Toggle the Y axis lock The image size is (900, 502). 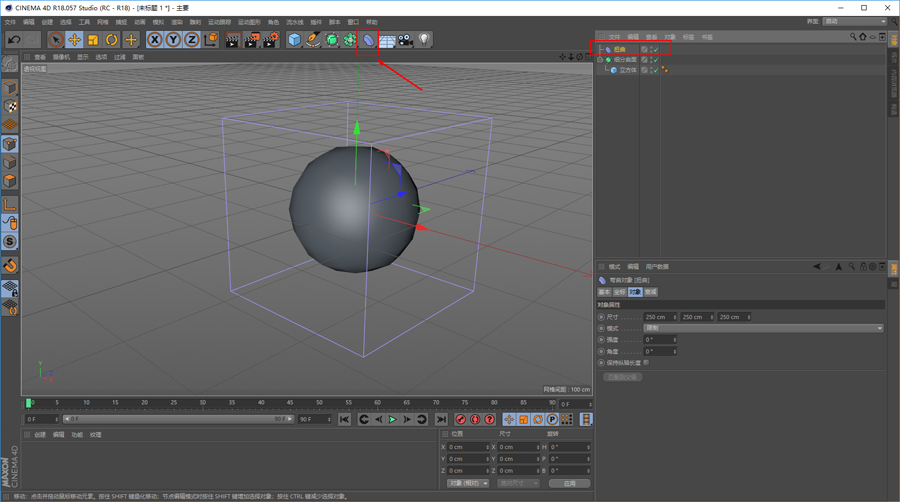point(173,40)
